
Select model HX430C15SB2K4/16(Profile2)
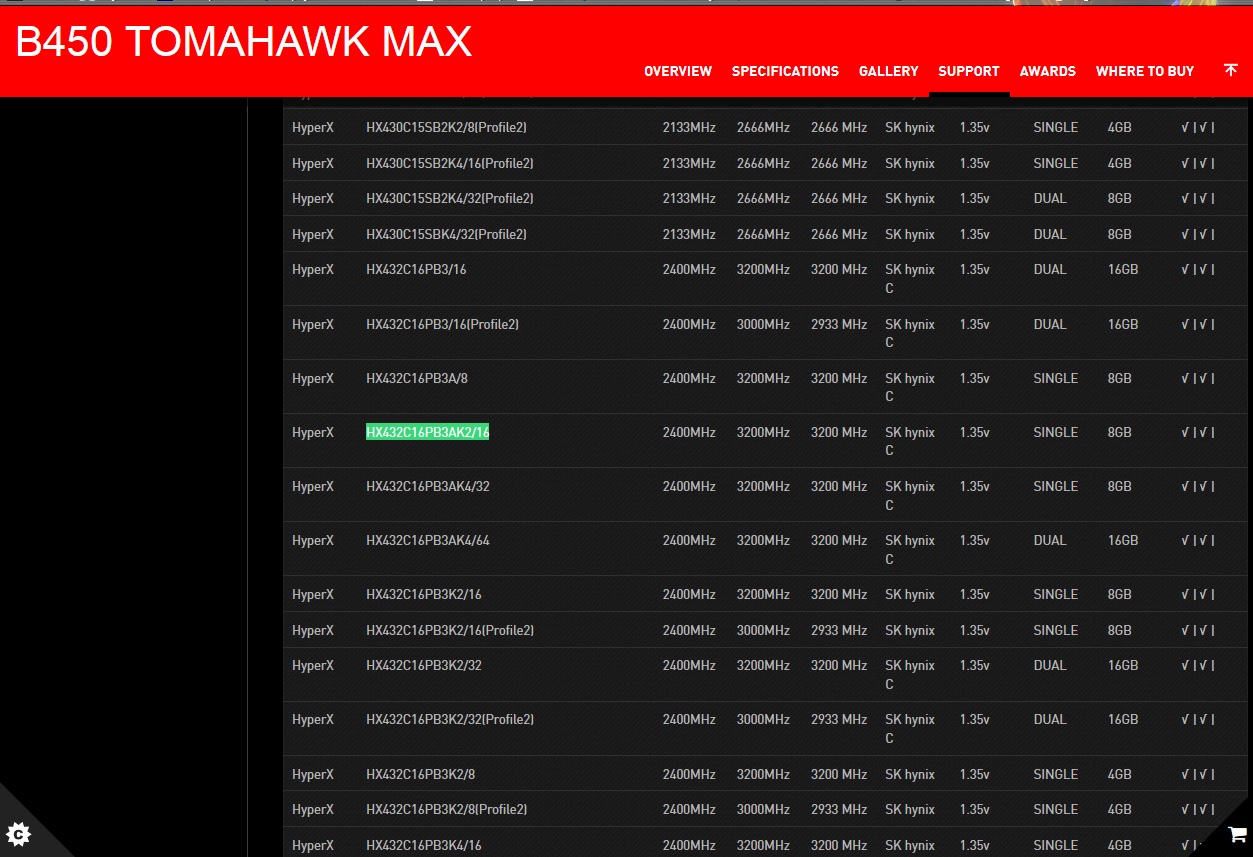[450, 163]
